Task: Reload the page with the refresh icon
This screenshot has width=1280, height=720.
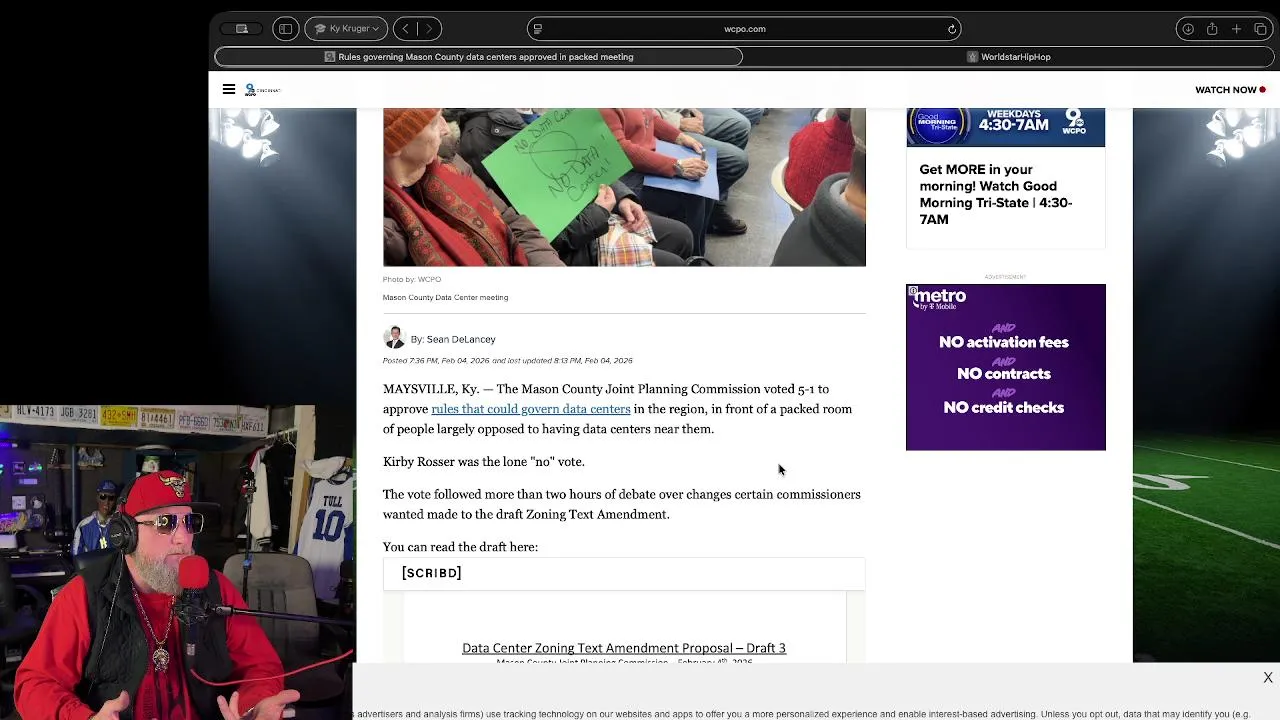Action: [x=952, y=29]
